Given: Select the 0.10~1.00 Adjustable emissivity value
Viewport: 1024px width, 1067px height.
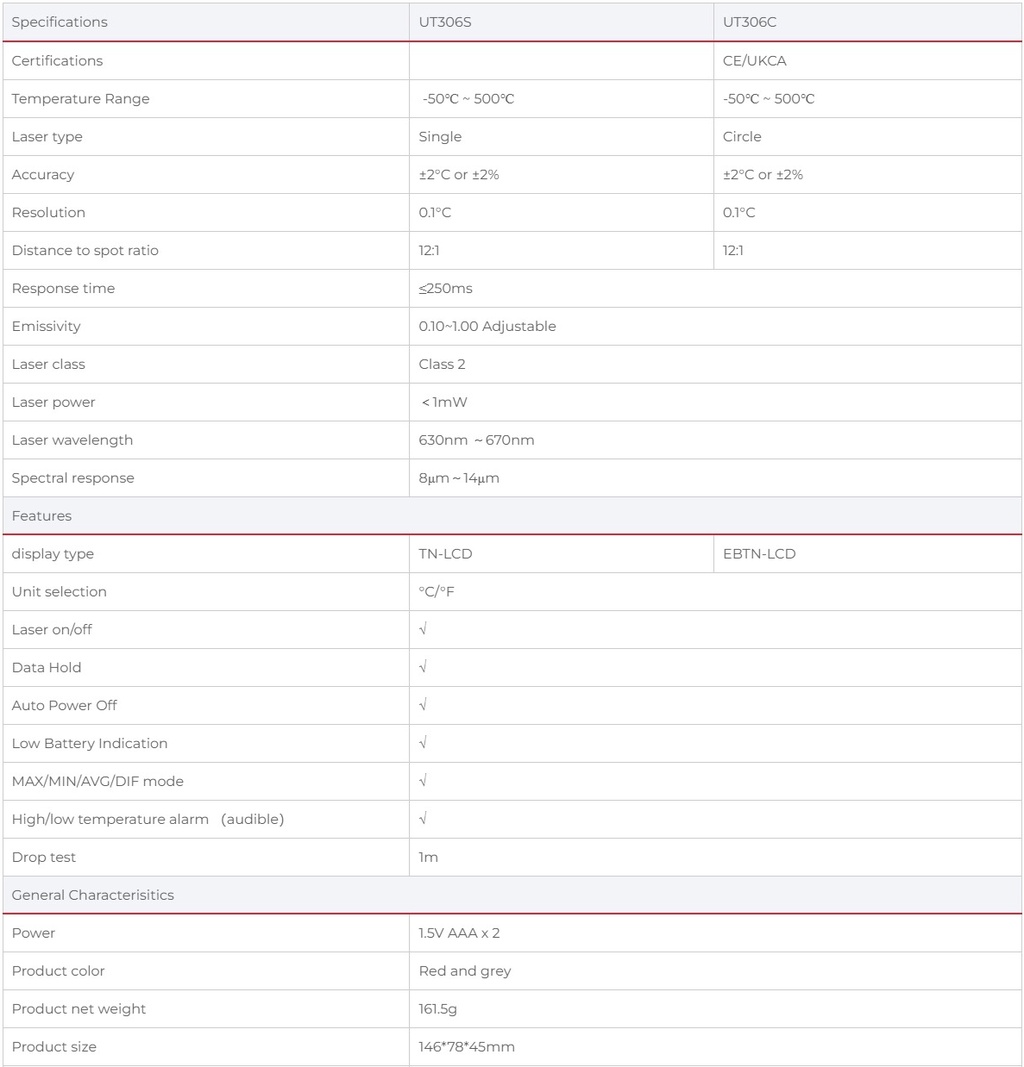Looking at the screenshot, I should tap(487, 326).
